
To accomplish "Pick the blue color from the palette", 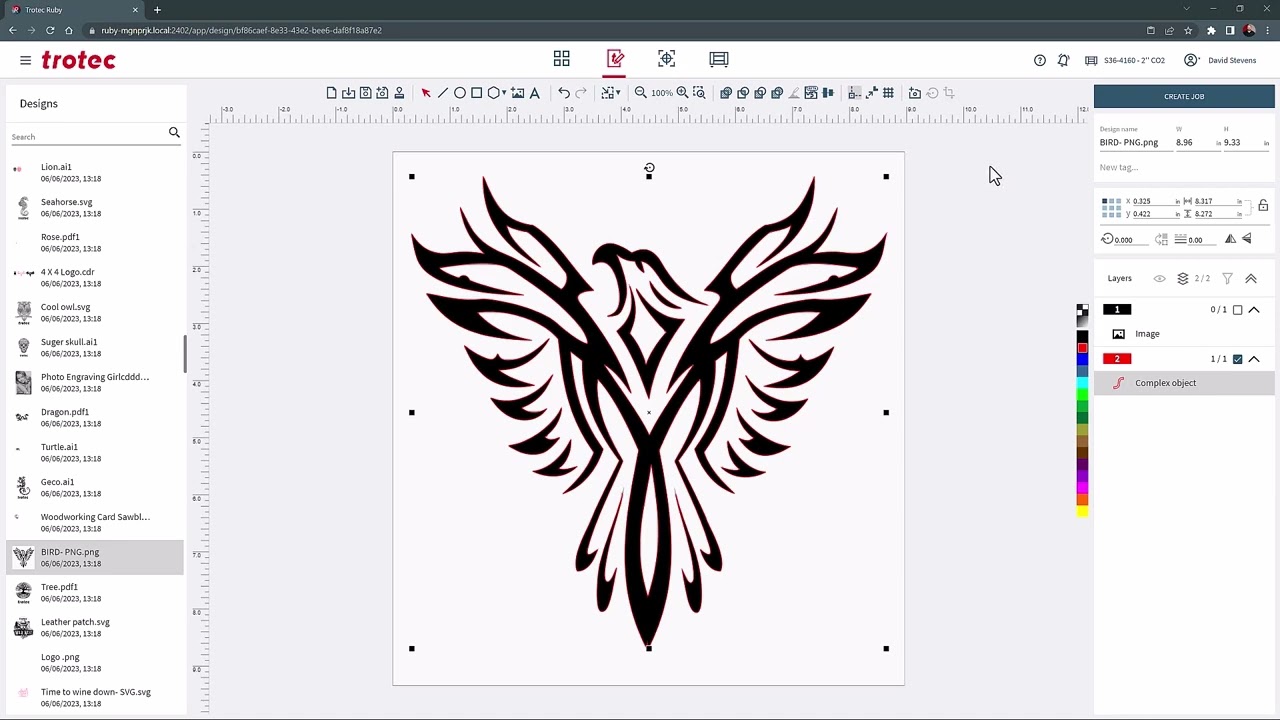I will 1082,360.
